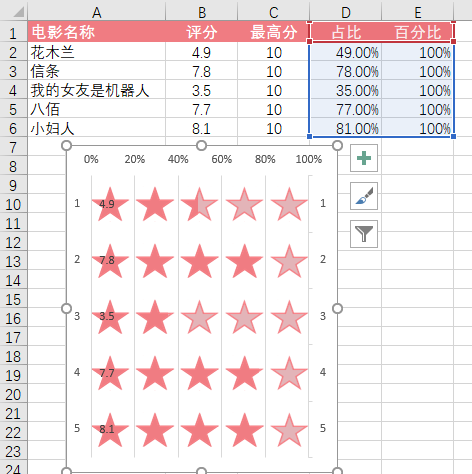The height and width of the screenshot is (474, 472).
Task: Click the 最高分 header cell
Action: (x=274, y=32)
